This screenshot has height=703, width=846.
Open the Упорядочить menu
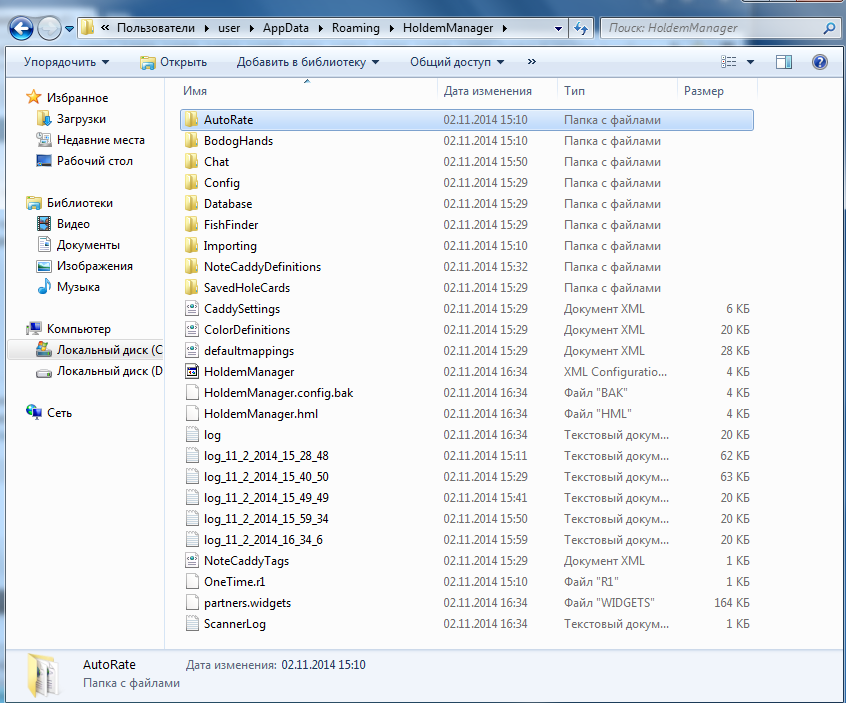tap(66, 62)
